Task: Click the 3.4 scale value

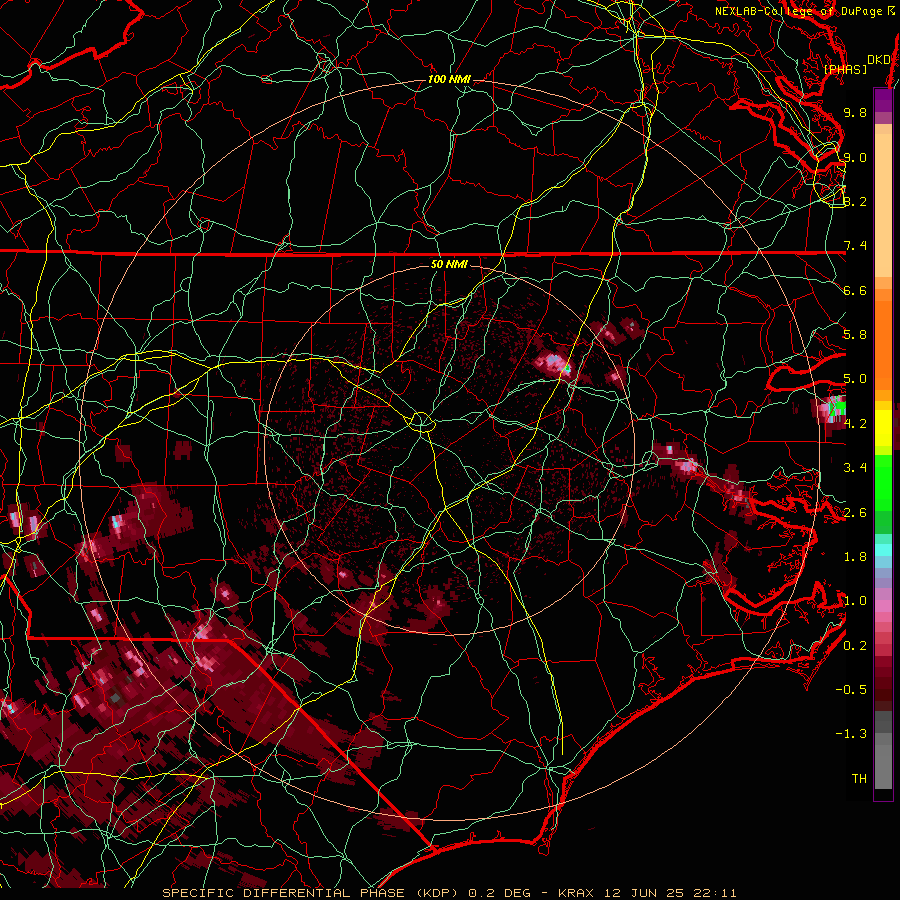Action: pyautogui.click(x=855, y=468)
